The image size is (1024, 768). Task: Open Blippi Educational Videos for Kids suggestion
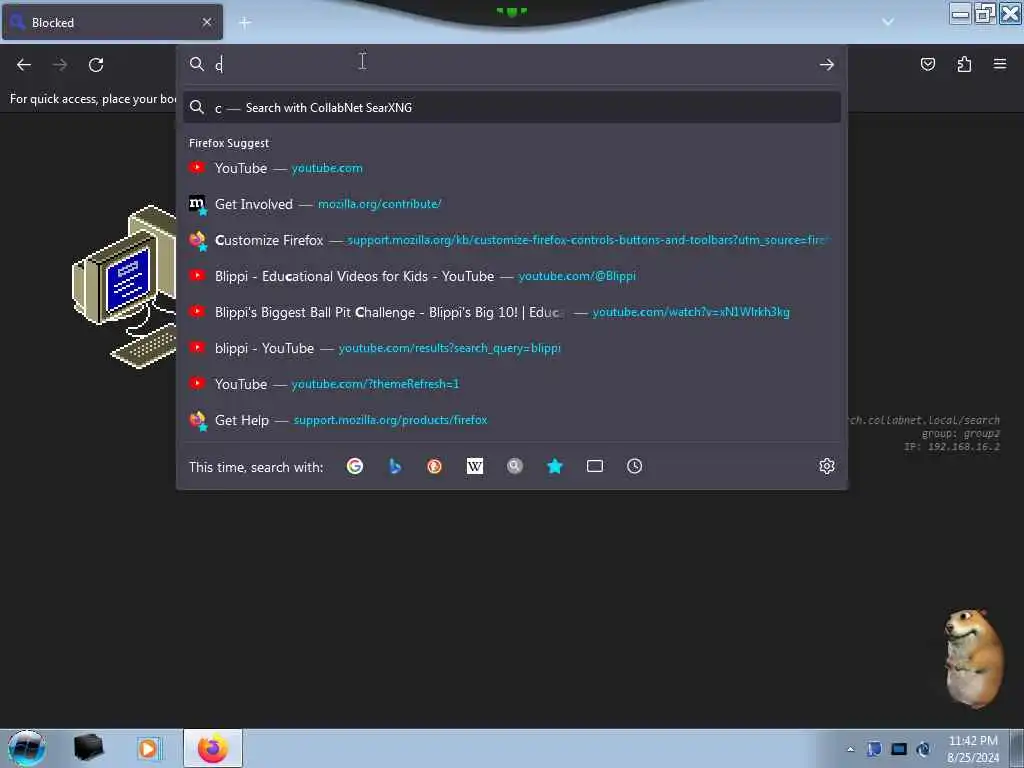pyautogui.click(x=512, y=276)
